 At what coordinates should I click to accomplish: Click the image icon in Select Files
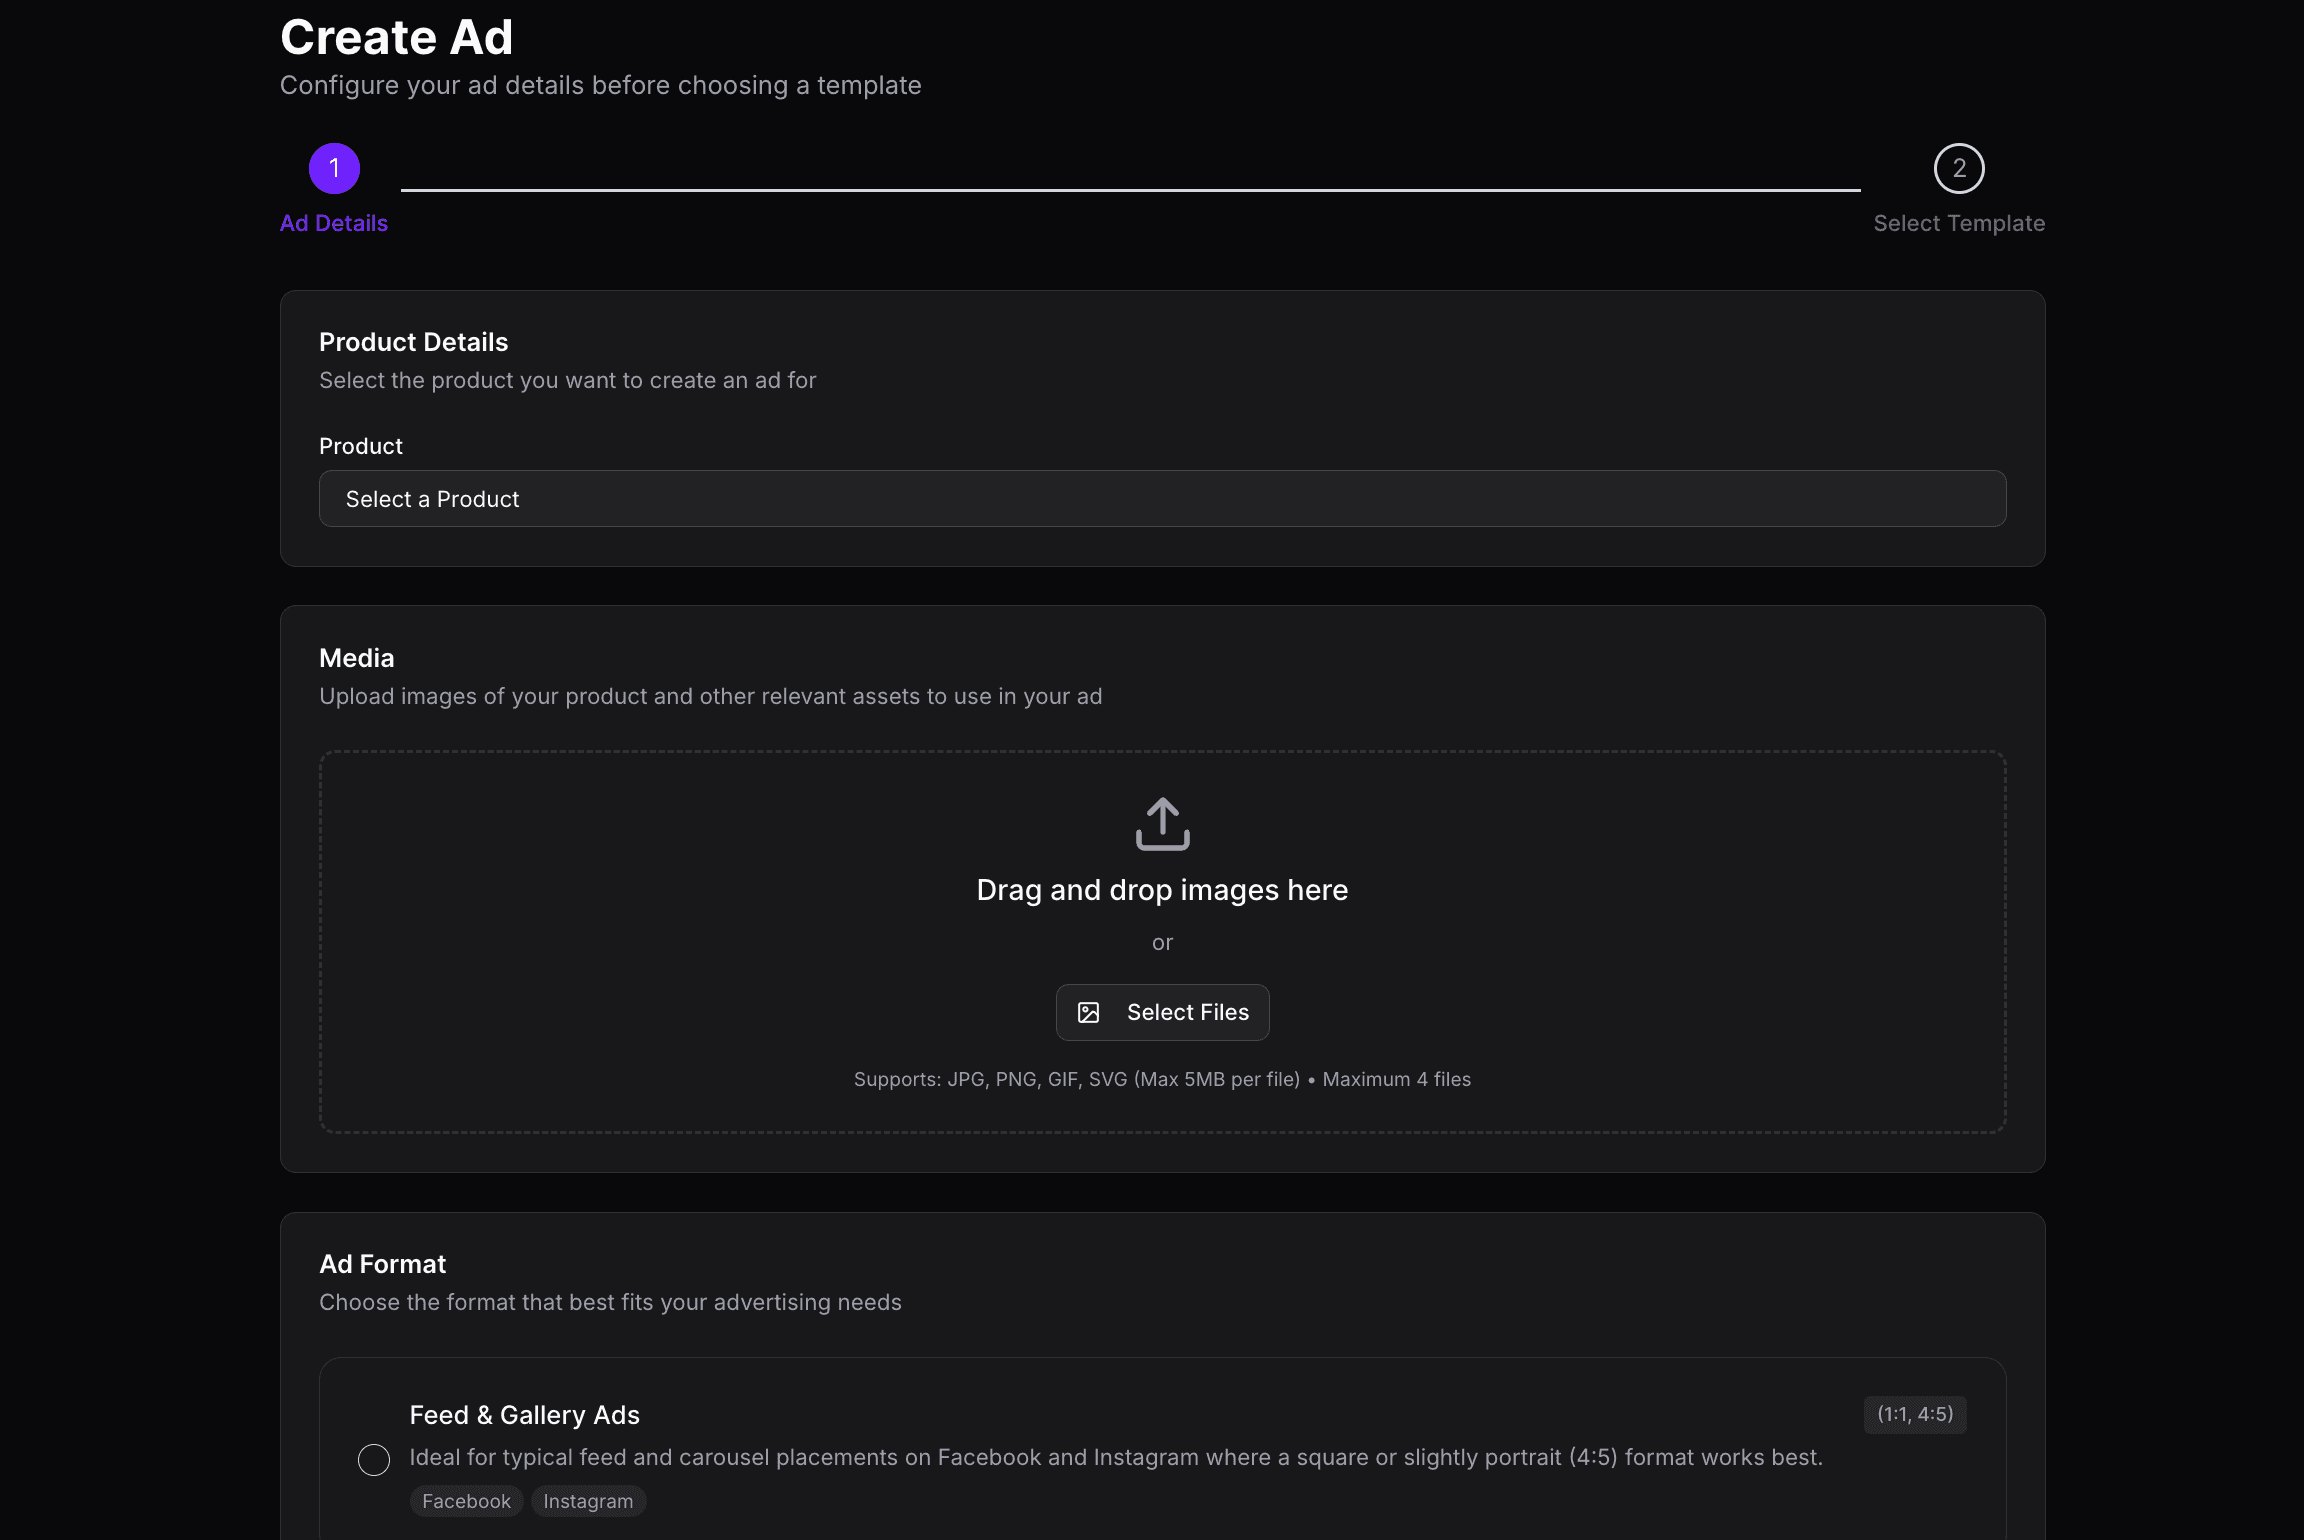1088,1012
